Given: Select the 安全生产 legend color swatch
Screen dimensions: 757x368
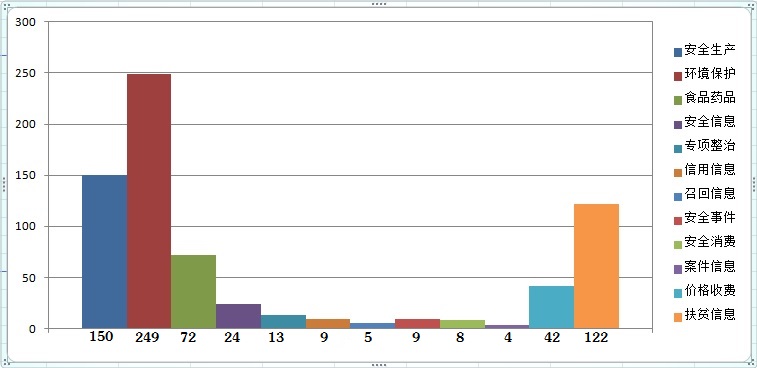Looking at the screenshot, I should pos(678,52).
